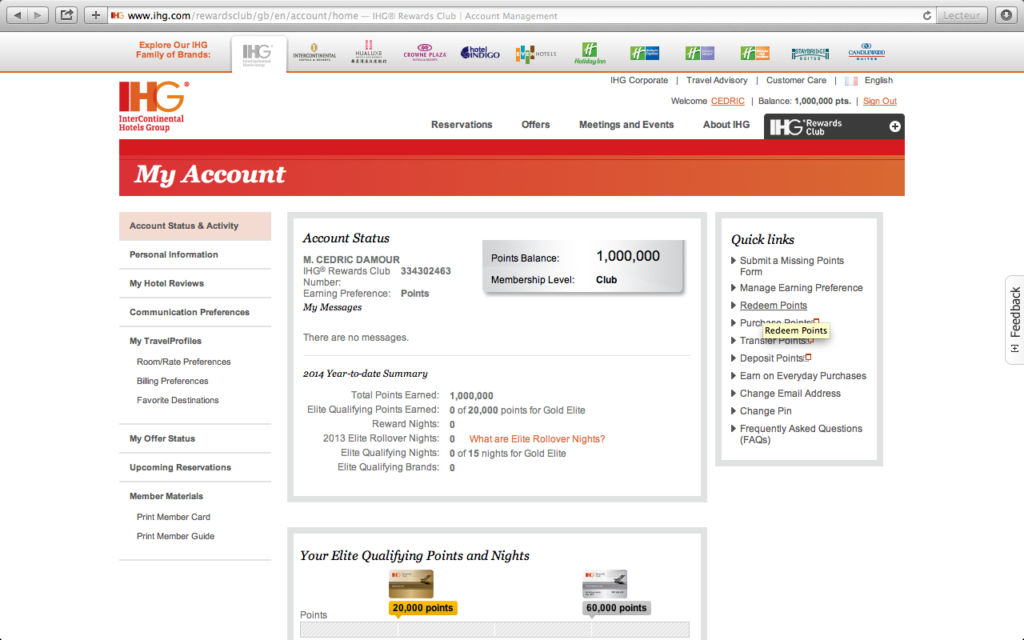The width and height of the screenshot is (1024, 640).
Task: Click Print Member Card
Action: point(173,517)
